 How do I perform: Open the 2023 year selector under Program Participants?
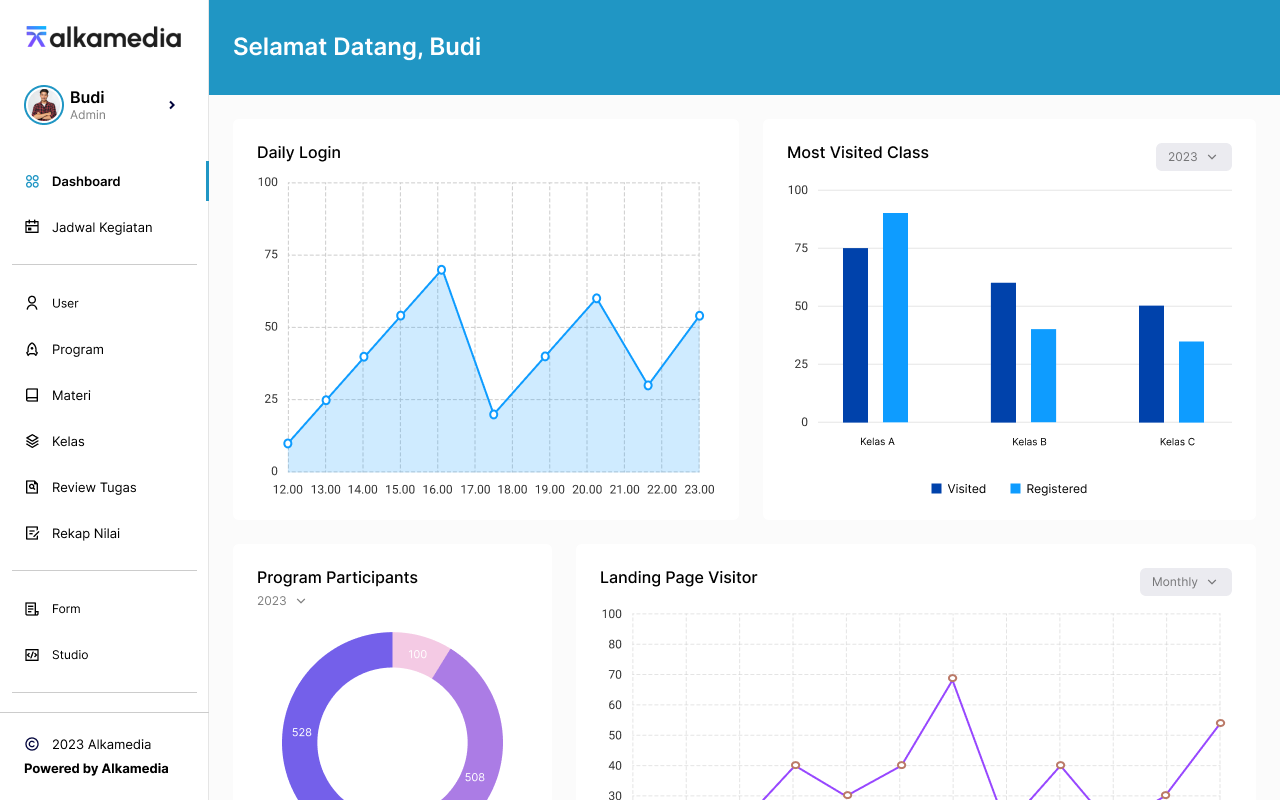click(x=281, y=601)
